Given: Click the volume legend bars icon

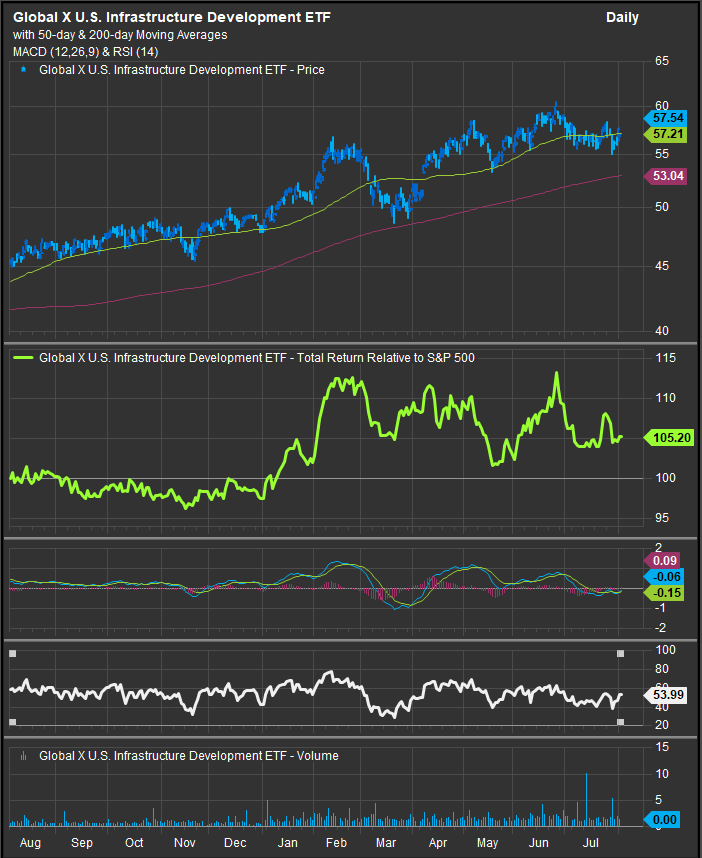Looking at the screenshot, I should pyautogui.click(x=23, y=756).
